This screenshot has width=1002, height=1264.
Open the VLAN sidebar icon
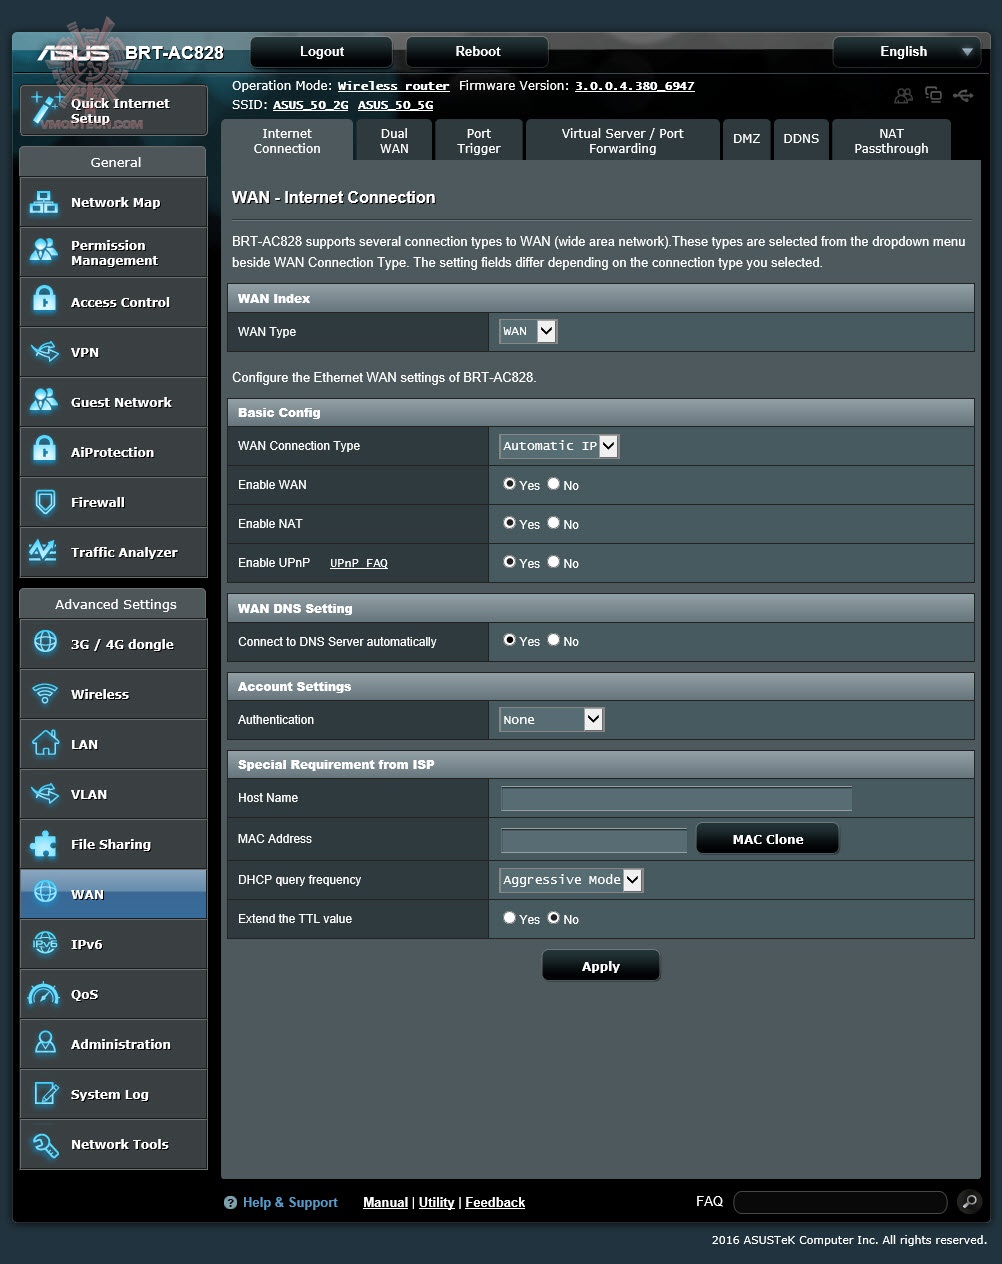(44, 794)
